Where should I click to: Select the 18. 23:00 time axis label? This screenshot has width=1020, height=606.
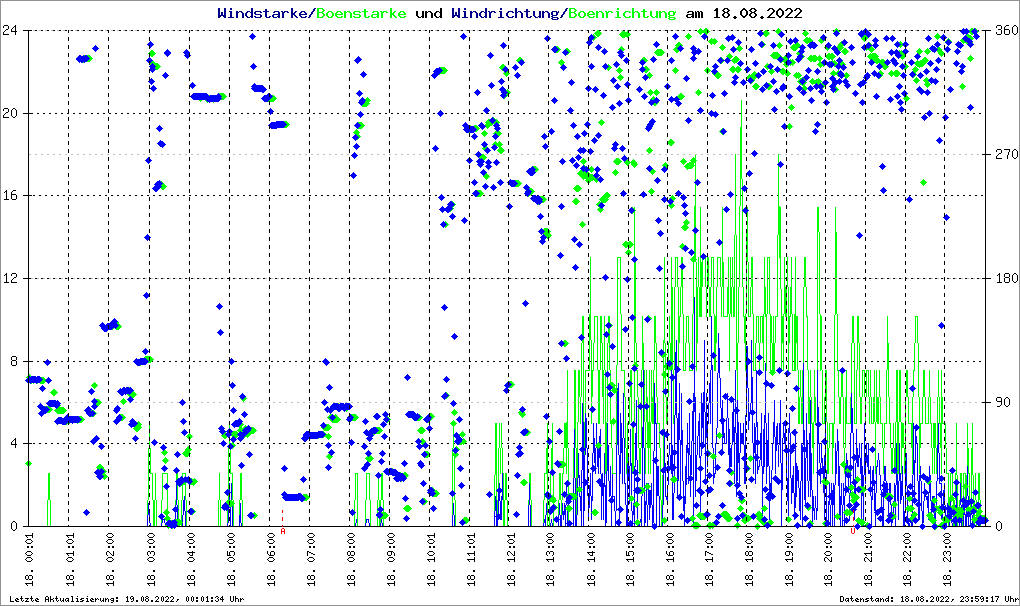[x=949, y=561]
